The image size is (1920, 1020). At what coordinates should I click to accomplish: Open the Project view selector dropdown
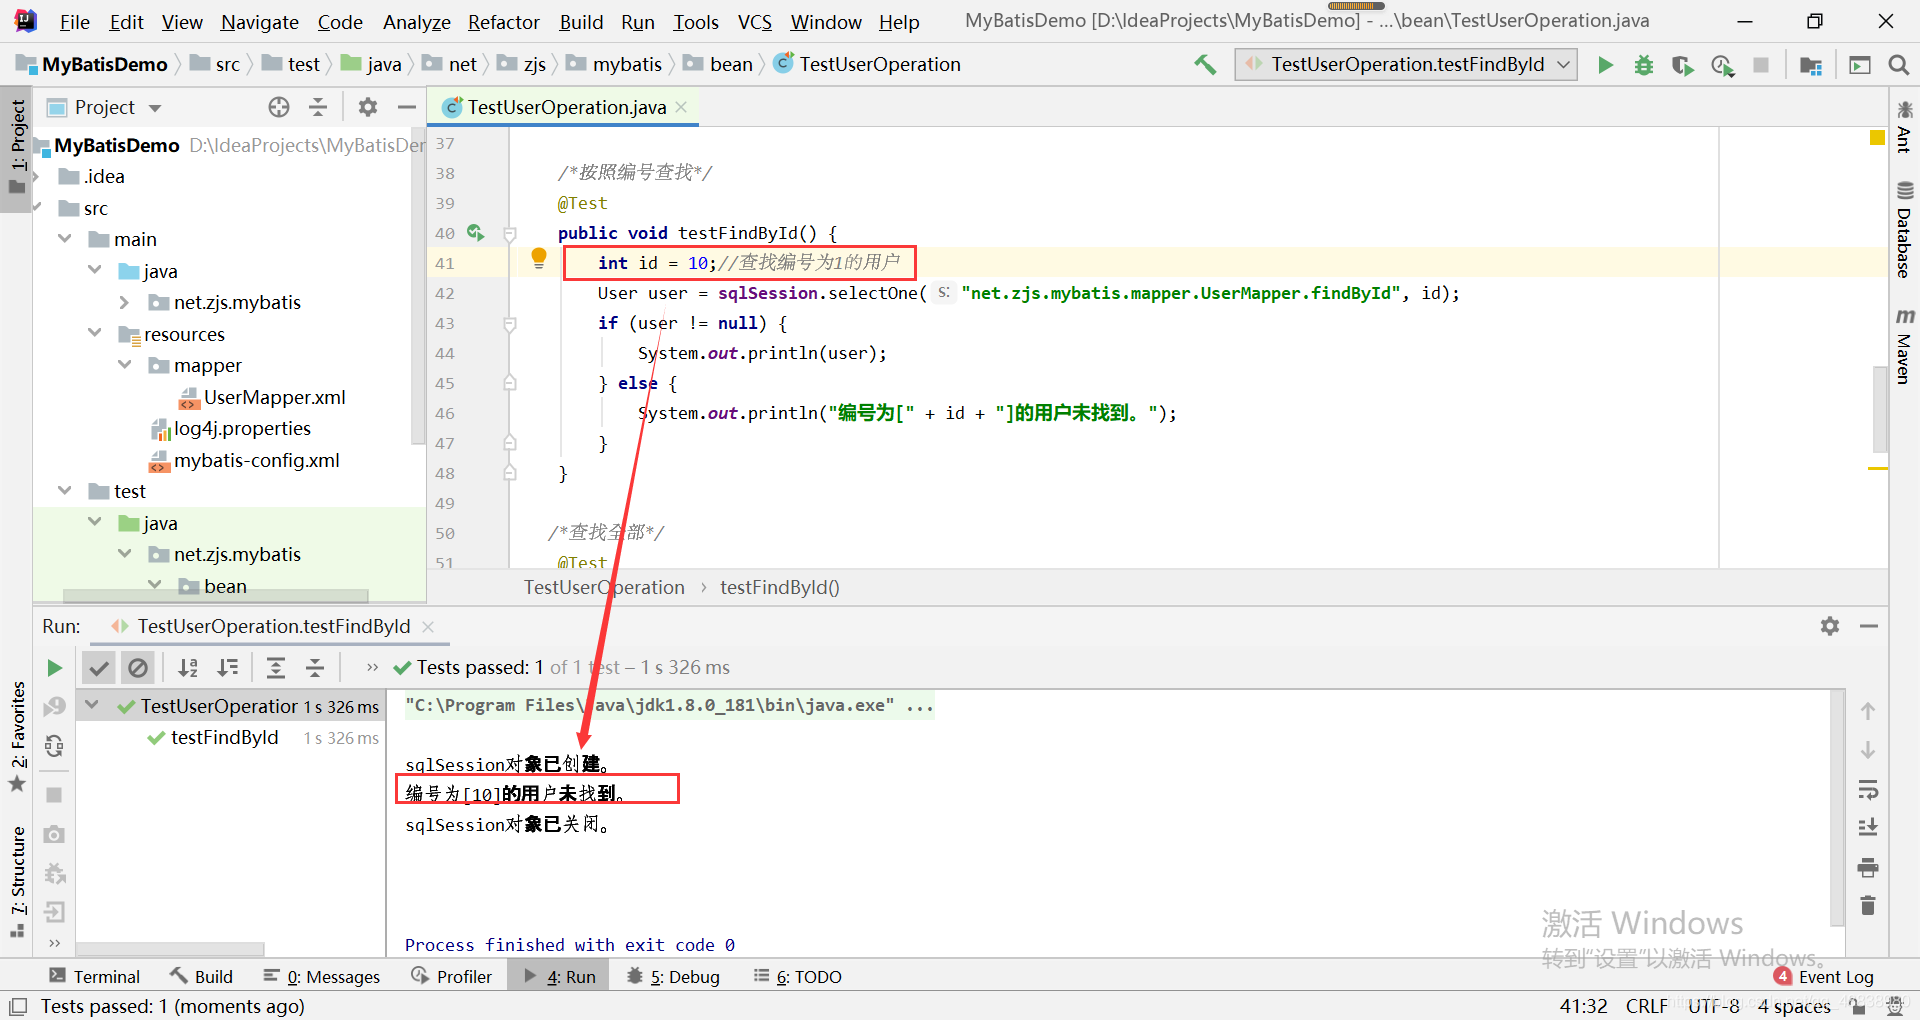155,108
